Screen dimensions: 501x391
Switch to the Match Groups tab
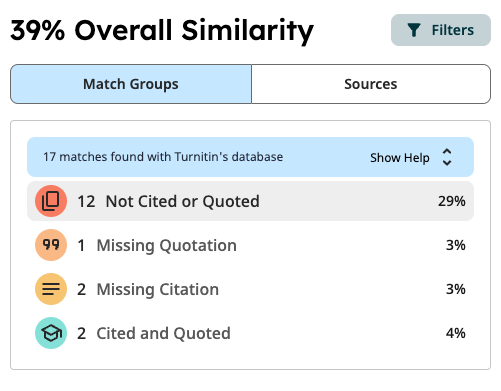[131, 84]
